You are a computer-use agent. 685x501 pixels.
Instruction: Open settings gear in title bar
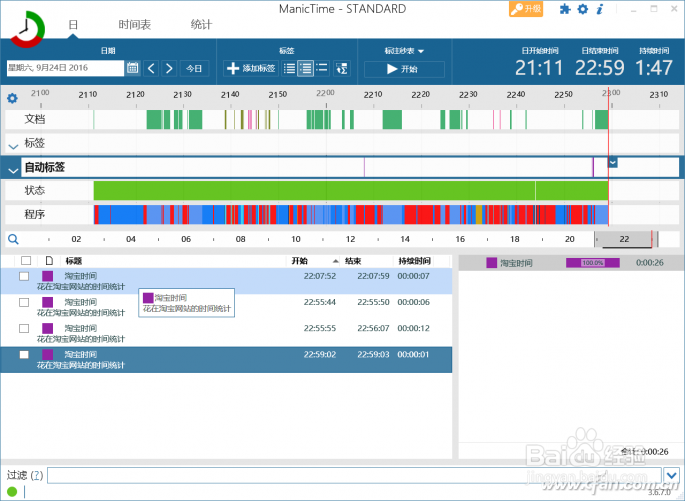pyautogui.click(x=583, y=9)
